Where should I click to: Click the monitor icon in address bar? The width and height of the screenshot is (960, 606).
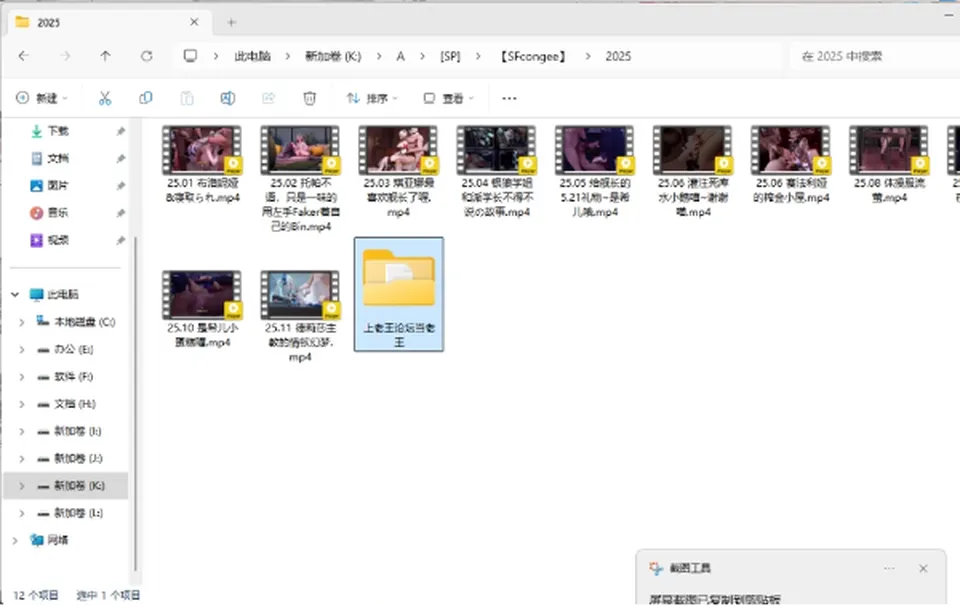[x=190, y=56]
